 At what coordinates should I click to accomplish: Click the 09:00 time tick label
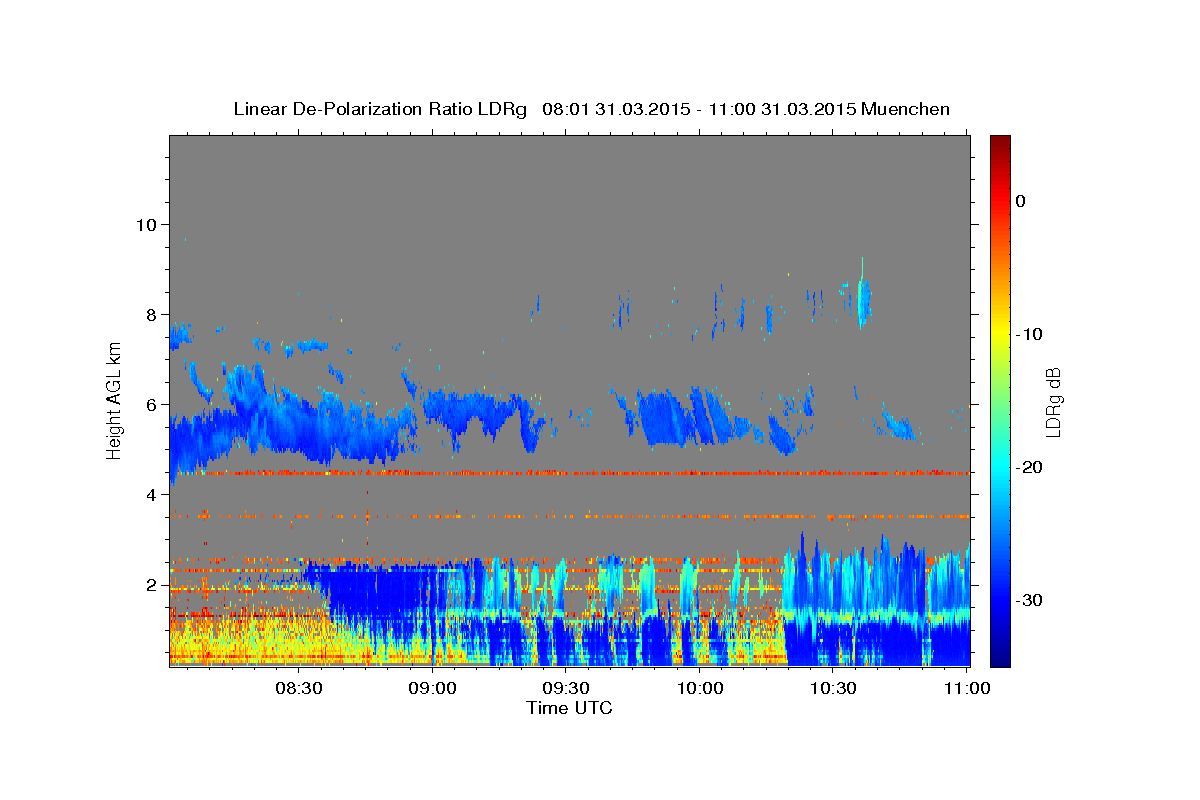432,688
